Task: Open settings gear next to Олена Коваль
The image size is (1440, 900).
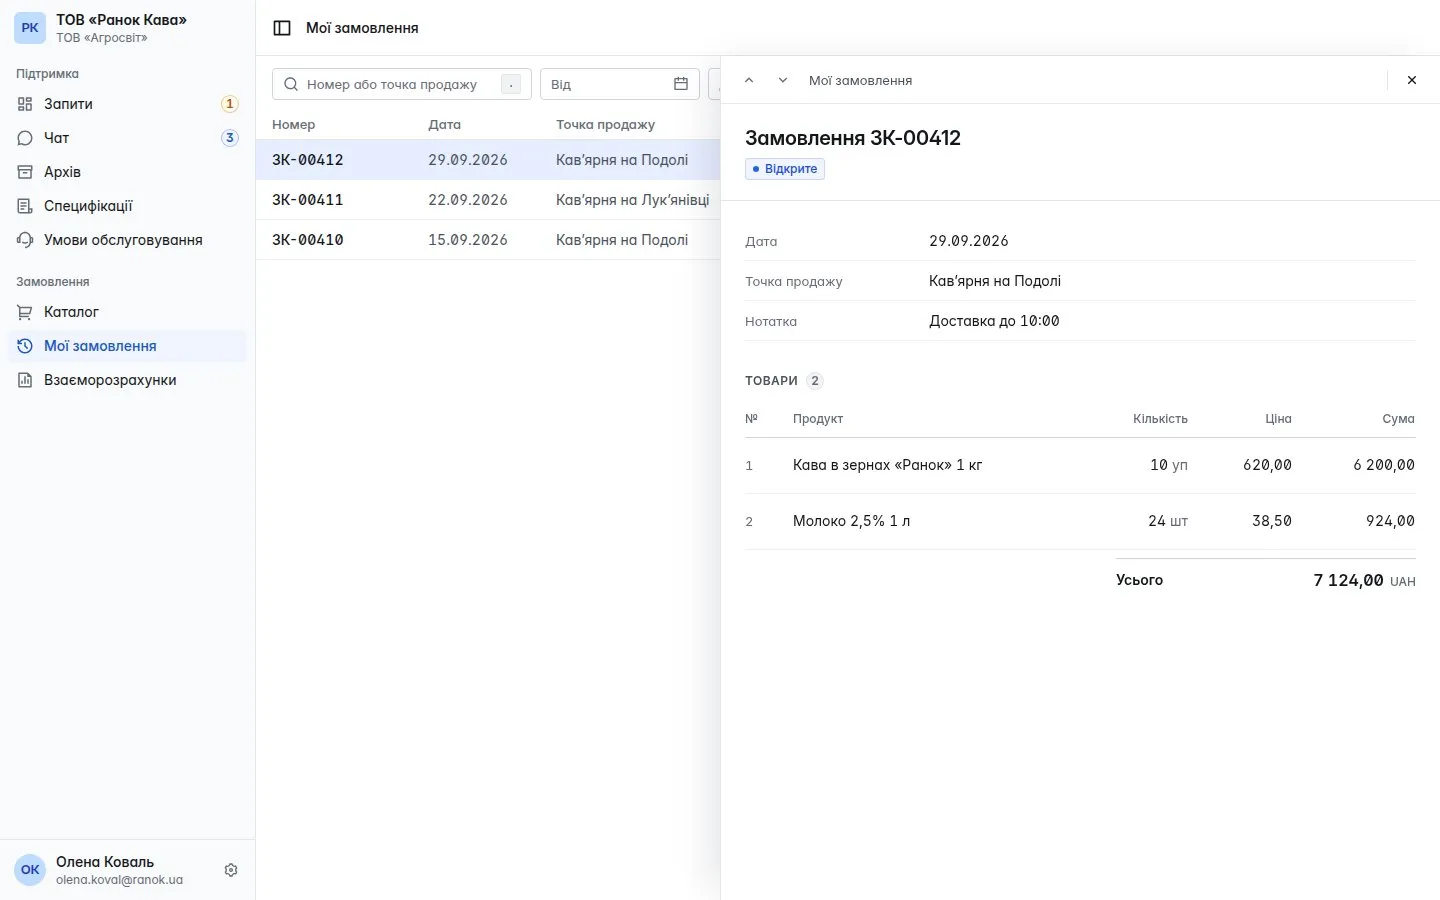Action: 231,870
